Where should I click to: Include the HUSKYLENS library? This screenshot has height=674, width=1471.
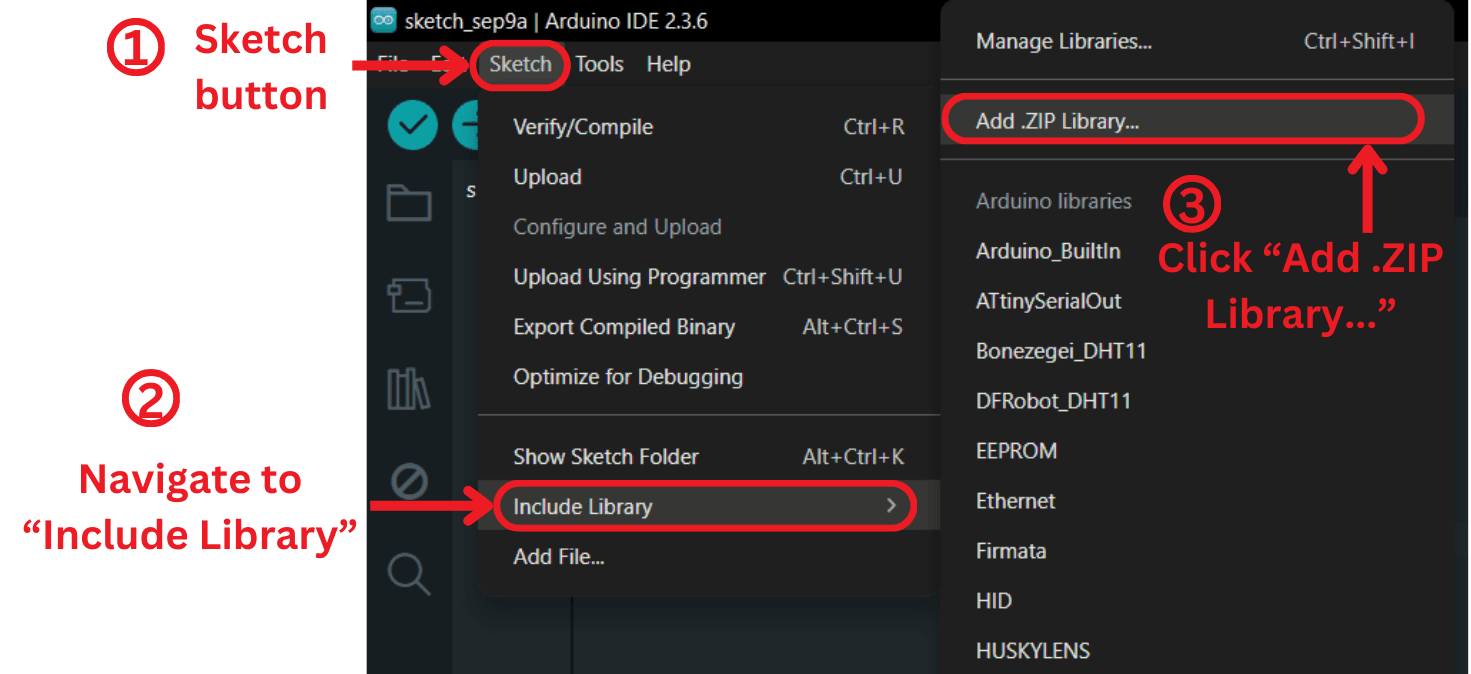(x=1032, y=650)
